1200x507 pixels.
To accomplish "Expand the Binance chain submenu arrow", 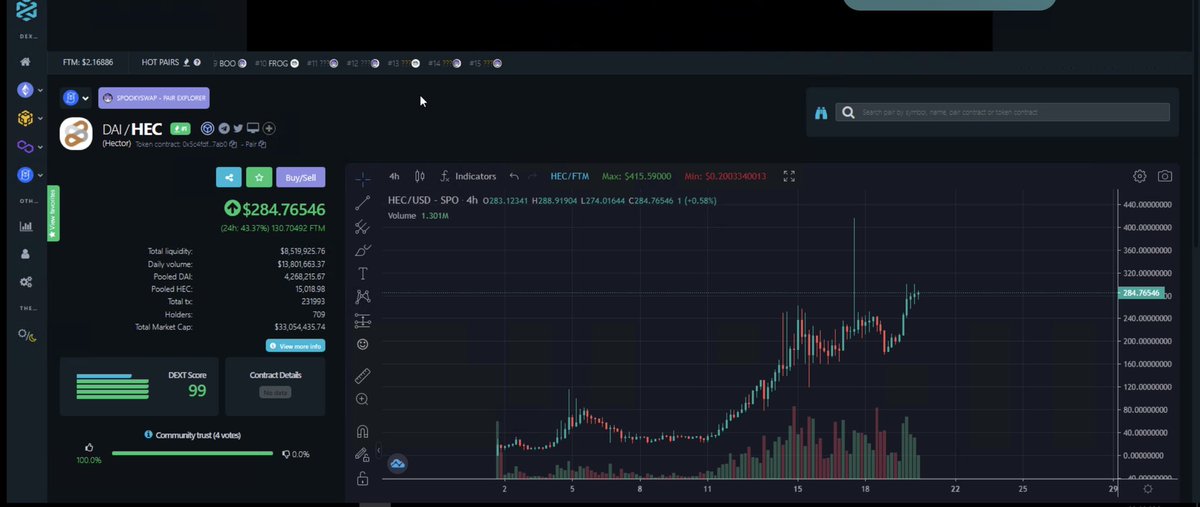I will click(x=40, y=119).
